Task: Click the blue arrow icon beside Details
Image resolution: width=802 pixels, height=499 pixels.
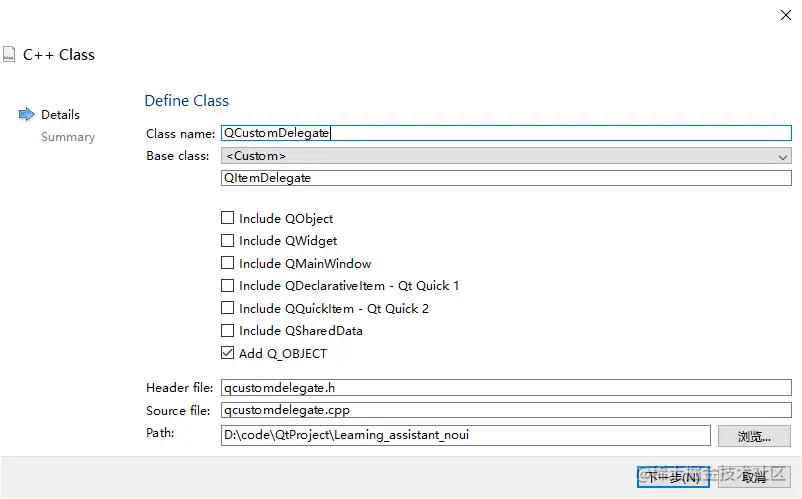Action: pos(27,114)
